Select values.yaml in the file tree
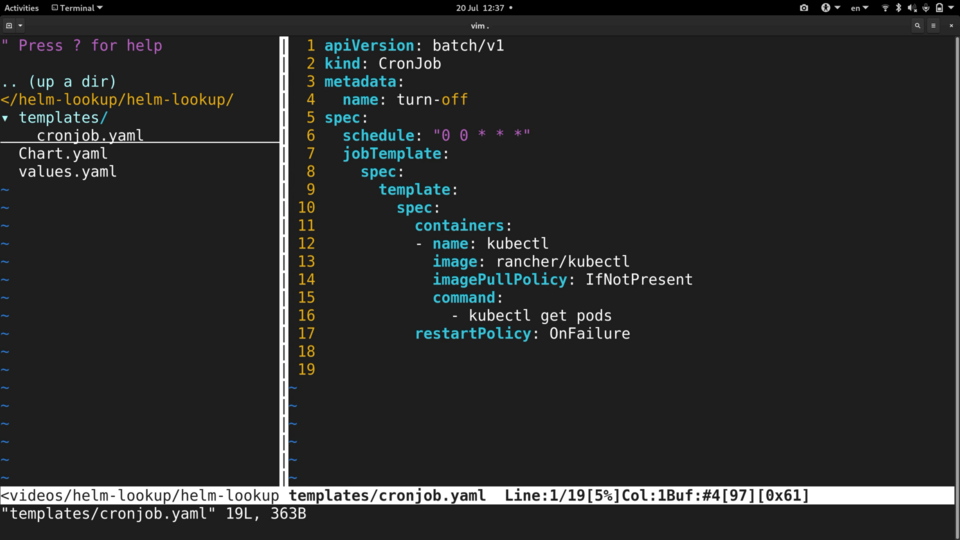 [x=67, y=172]
